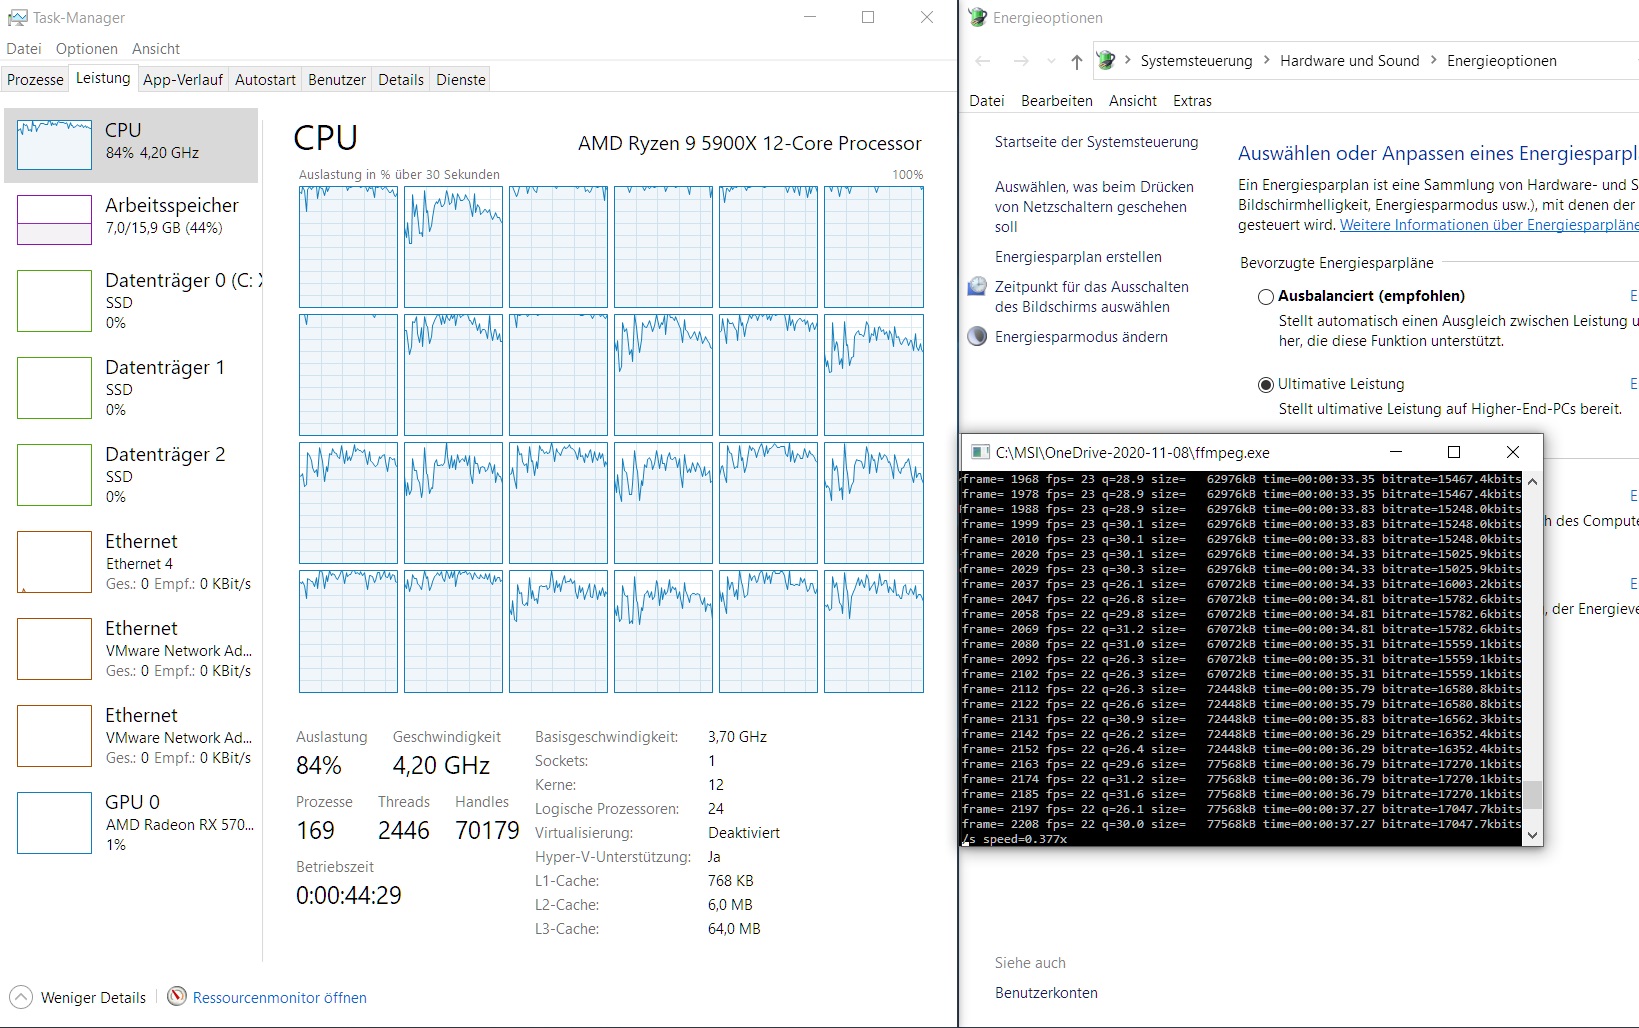Open the Extras menu in Energieoptionen
Viewport: 1639px width, 1028px height.
pyautogui.click(x=1192, y=100)
